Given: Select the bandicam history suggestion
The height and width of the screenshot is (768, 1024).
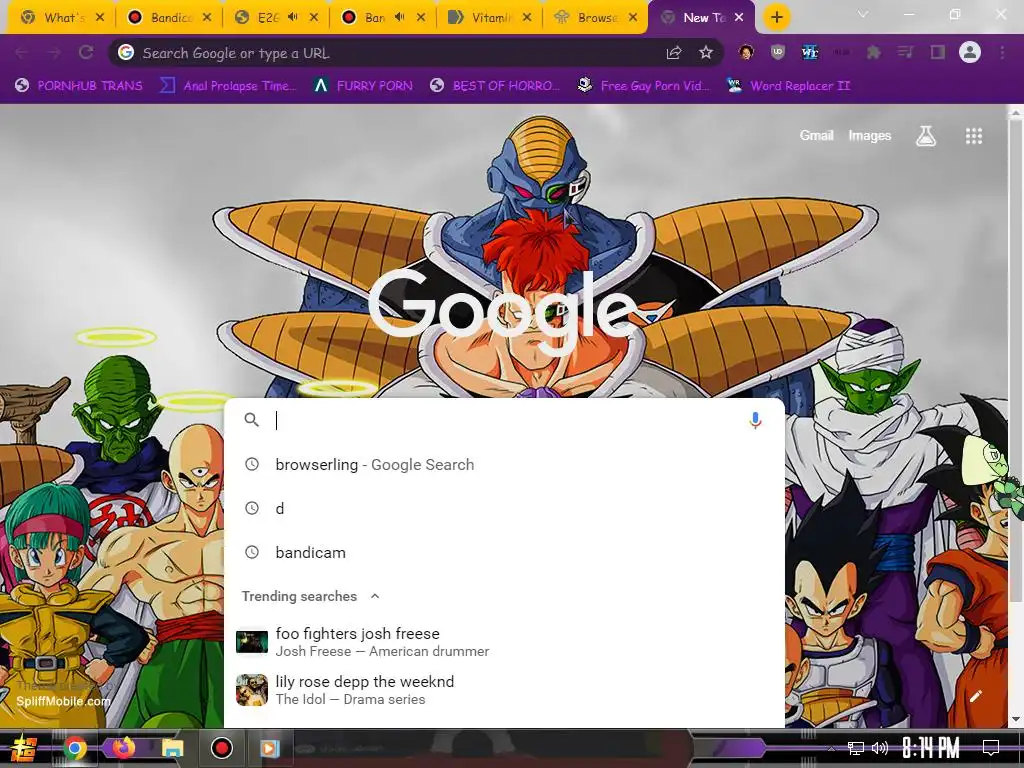Looking at the screenshot, I should pos(504,552).
